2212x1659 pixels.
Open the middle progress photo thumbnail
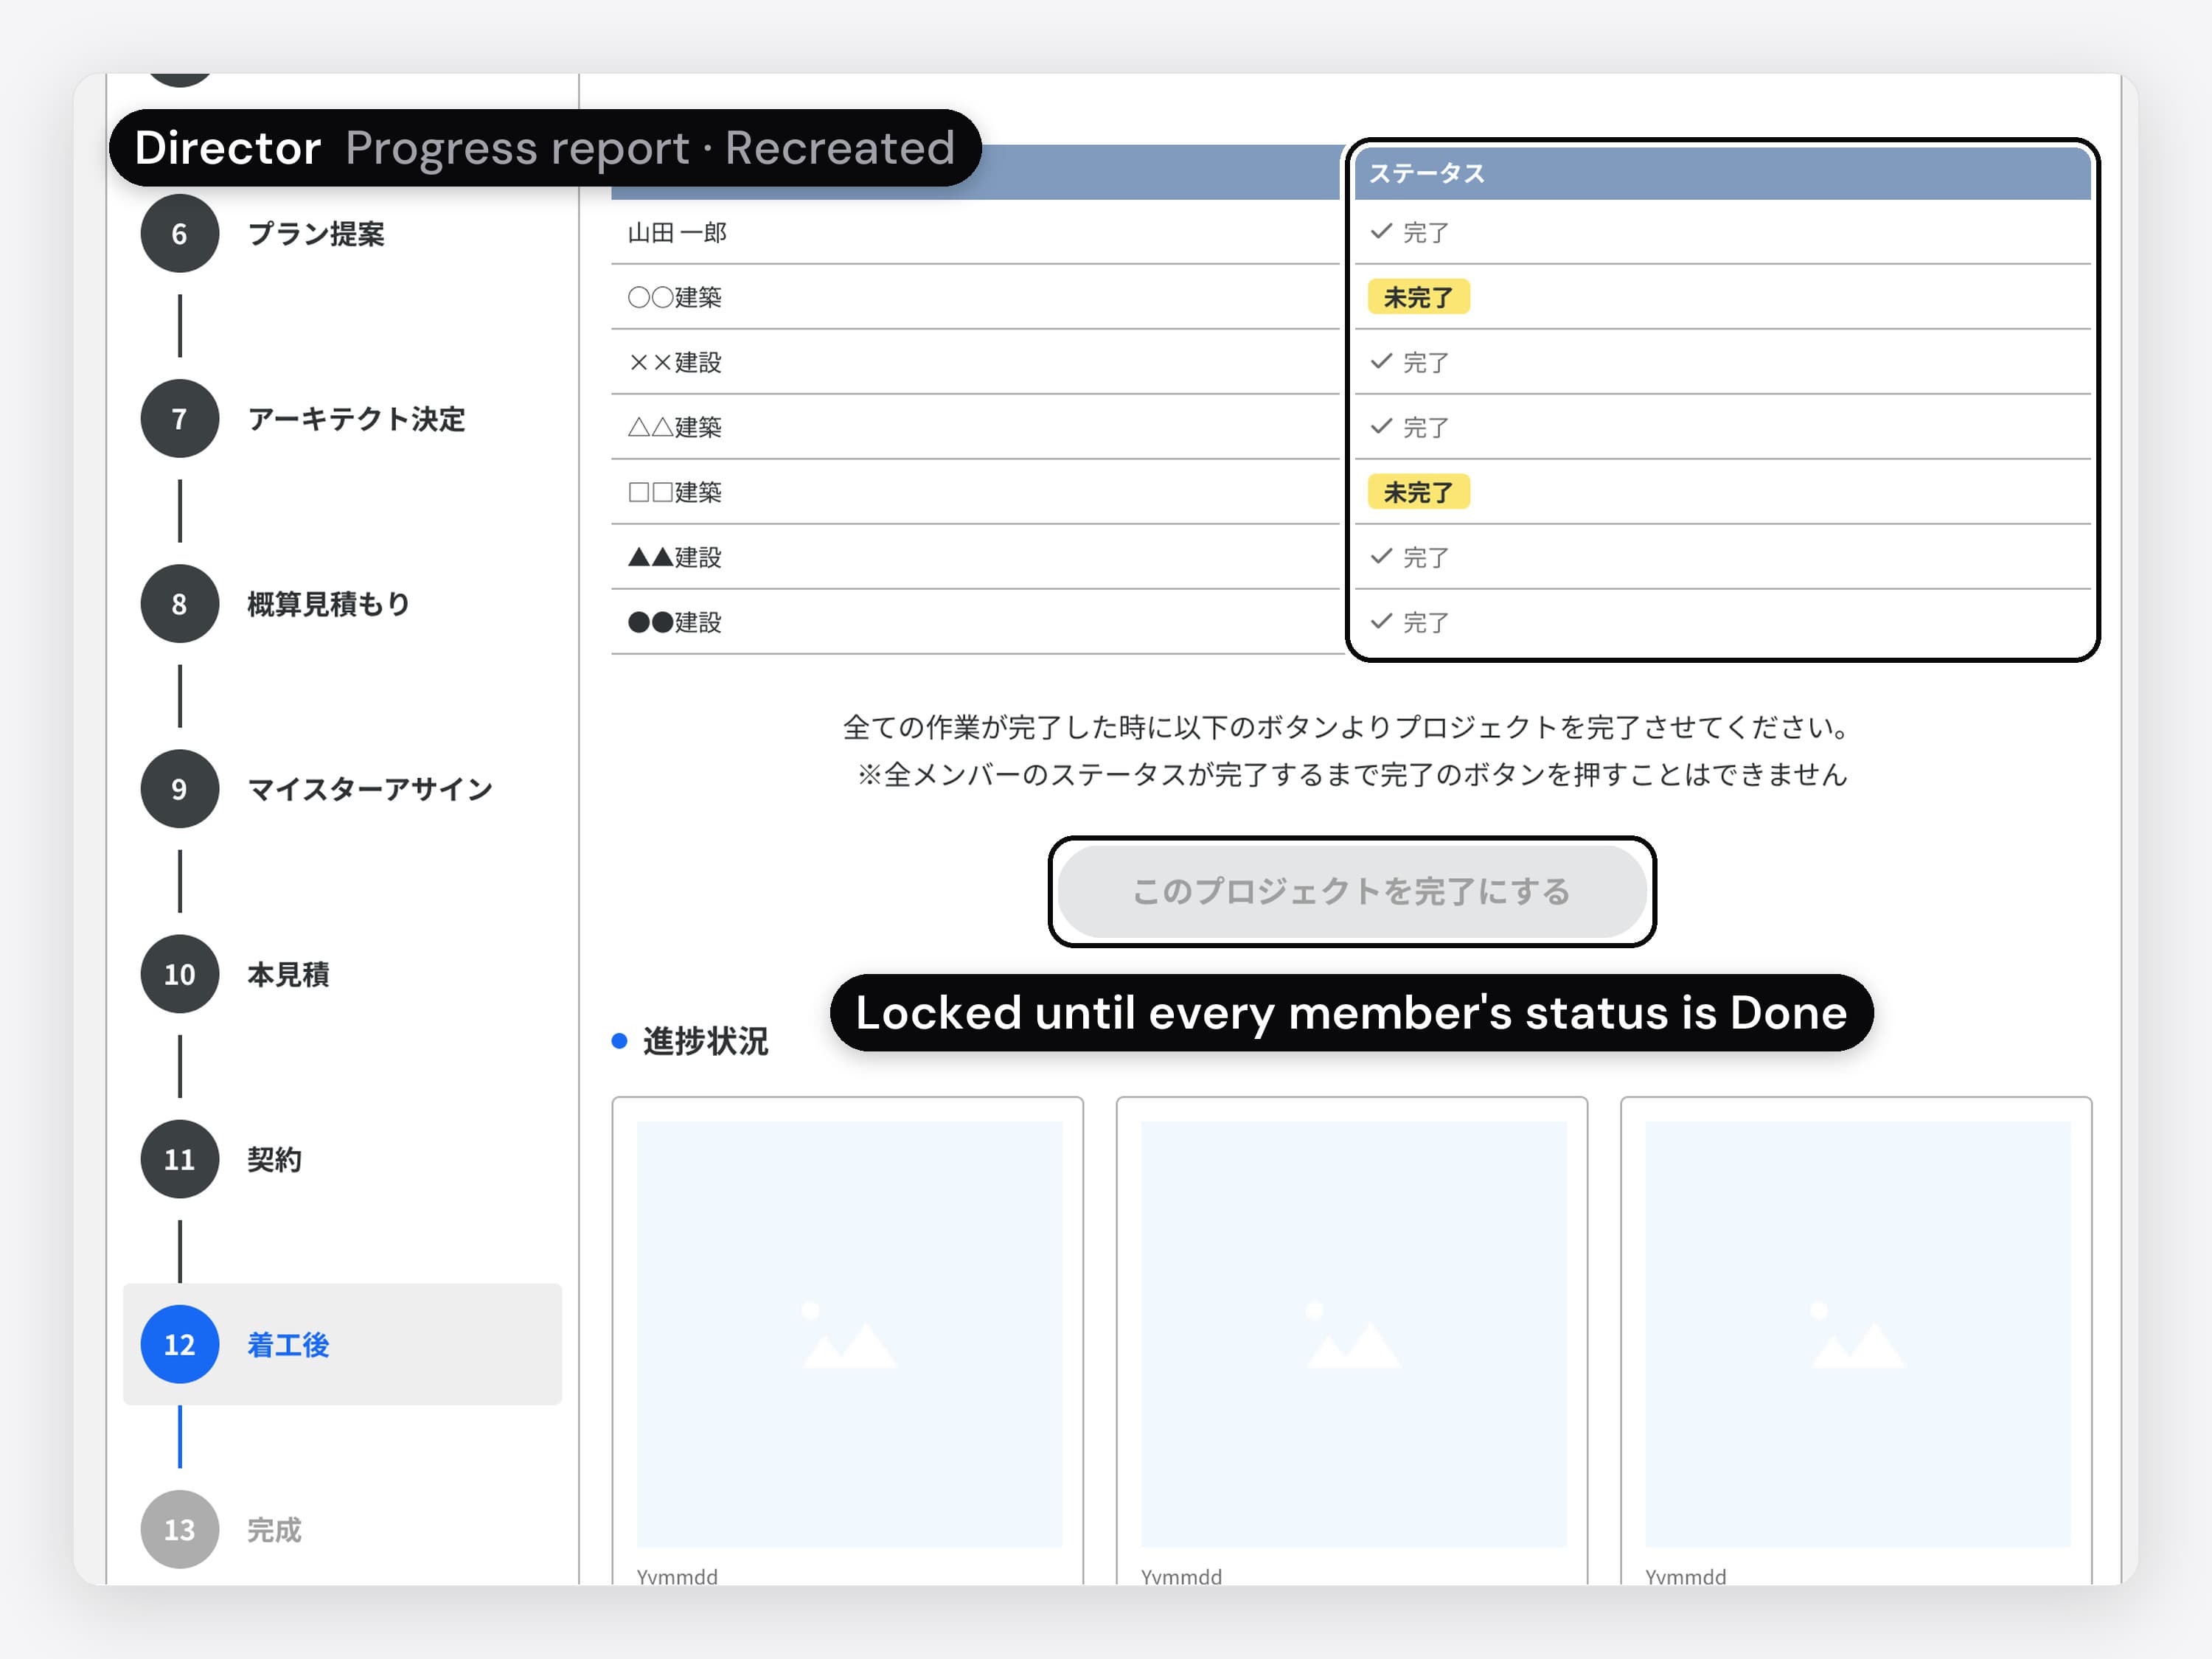tap(1353, 1334)
